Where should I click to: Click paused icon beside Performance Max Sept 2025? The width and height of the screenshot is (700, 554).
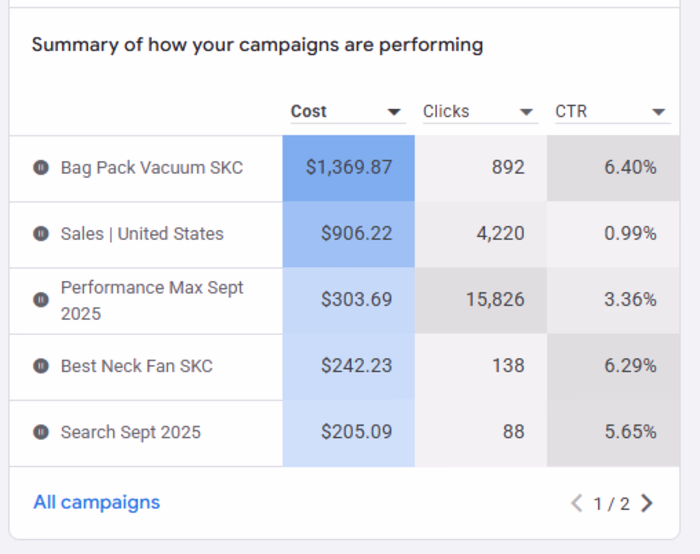(41, 300)
